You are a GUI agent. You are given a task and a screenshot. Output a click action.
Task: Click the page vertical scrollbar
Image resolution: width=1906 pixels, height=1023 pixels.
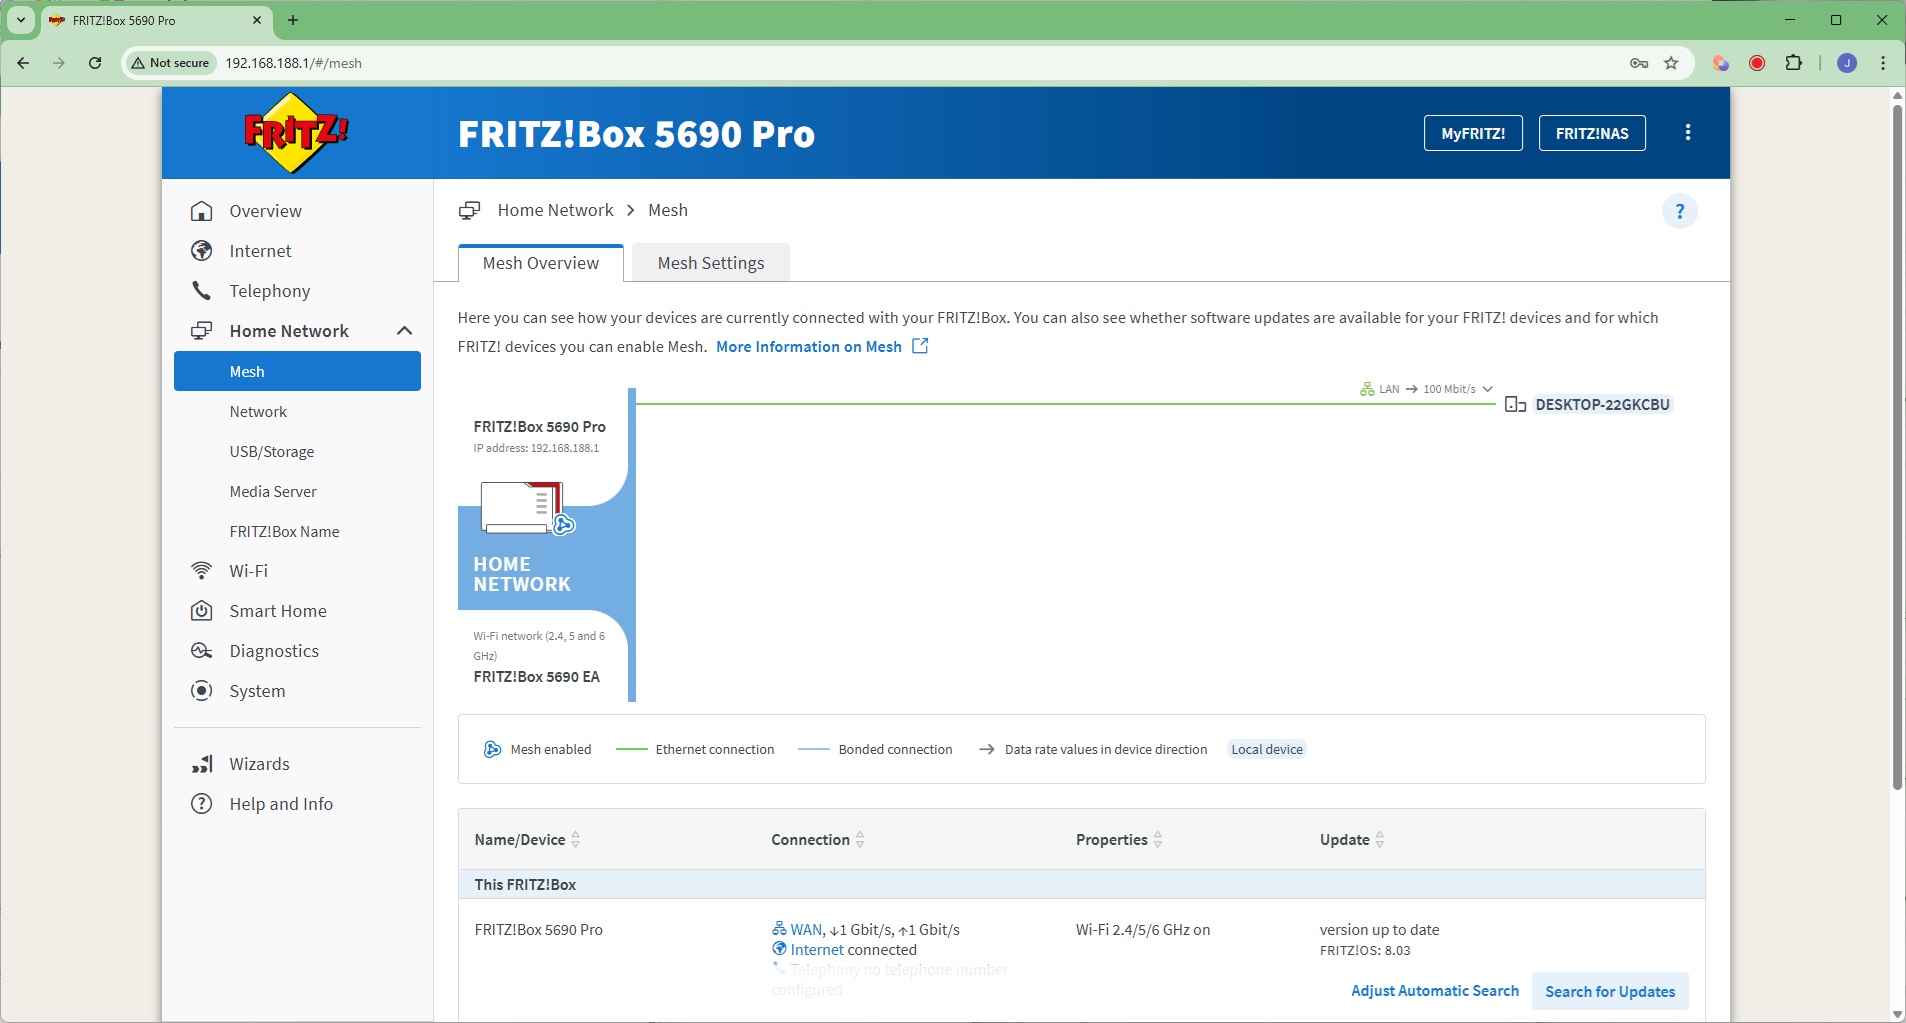[x=1897, y=447]
